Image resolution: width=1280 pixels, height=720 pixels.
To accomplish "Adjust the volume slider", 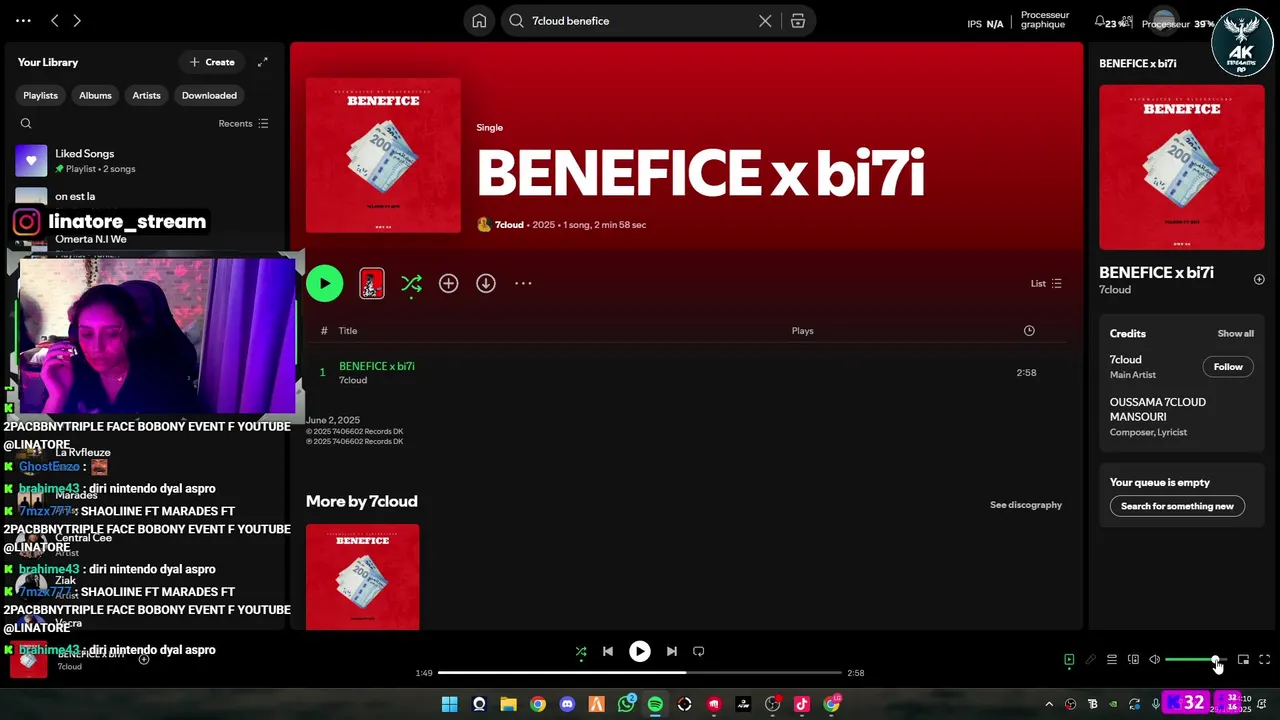I will coord(1195,660).
